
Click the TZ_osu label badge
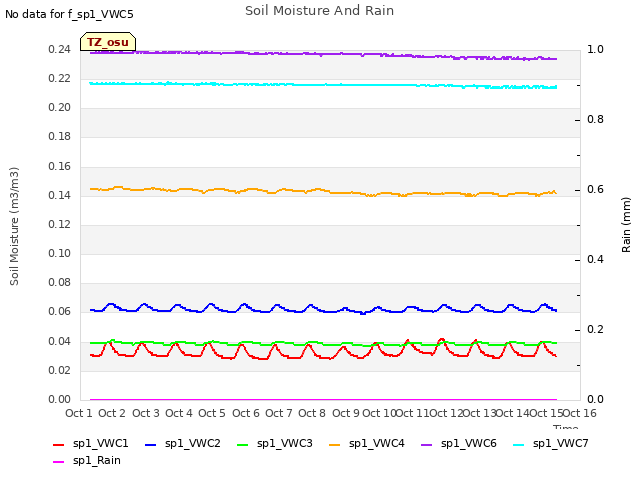click(108, 42)
